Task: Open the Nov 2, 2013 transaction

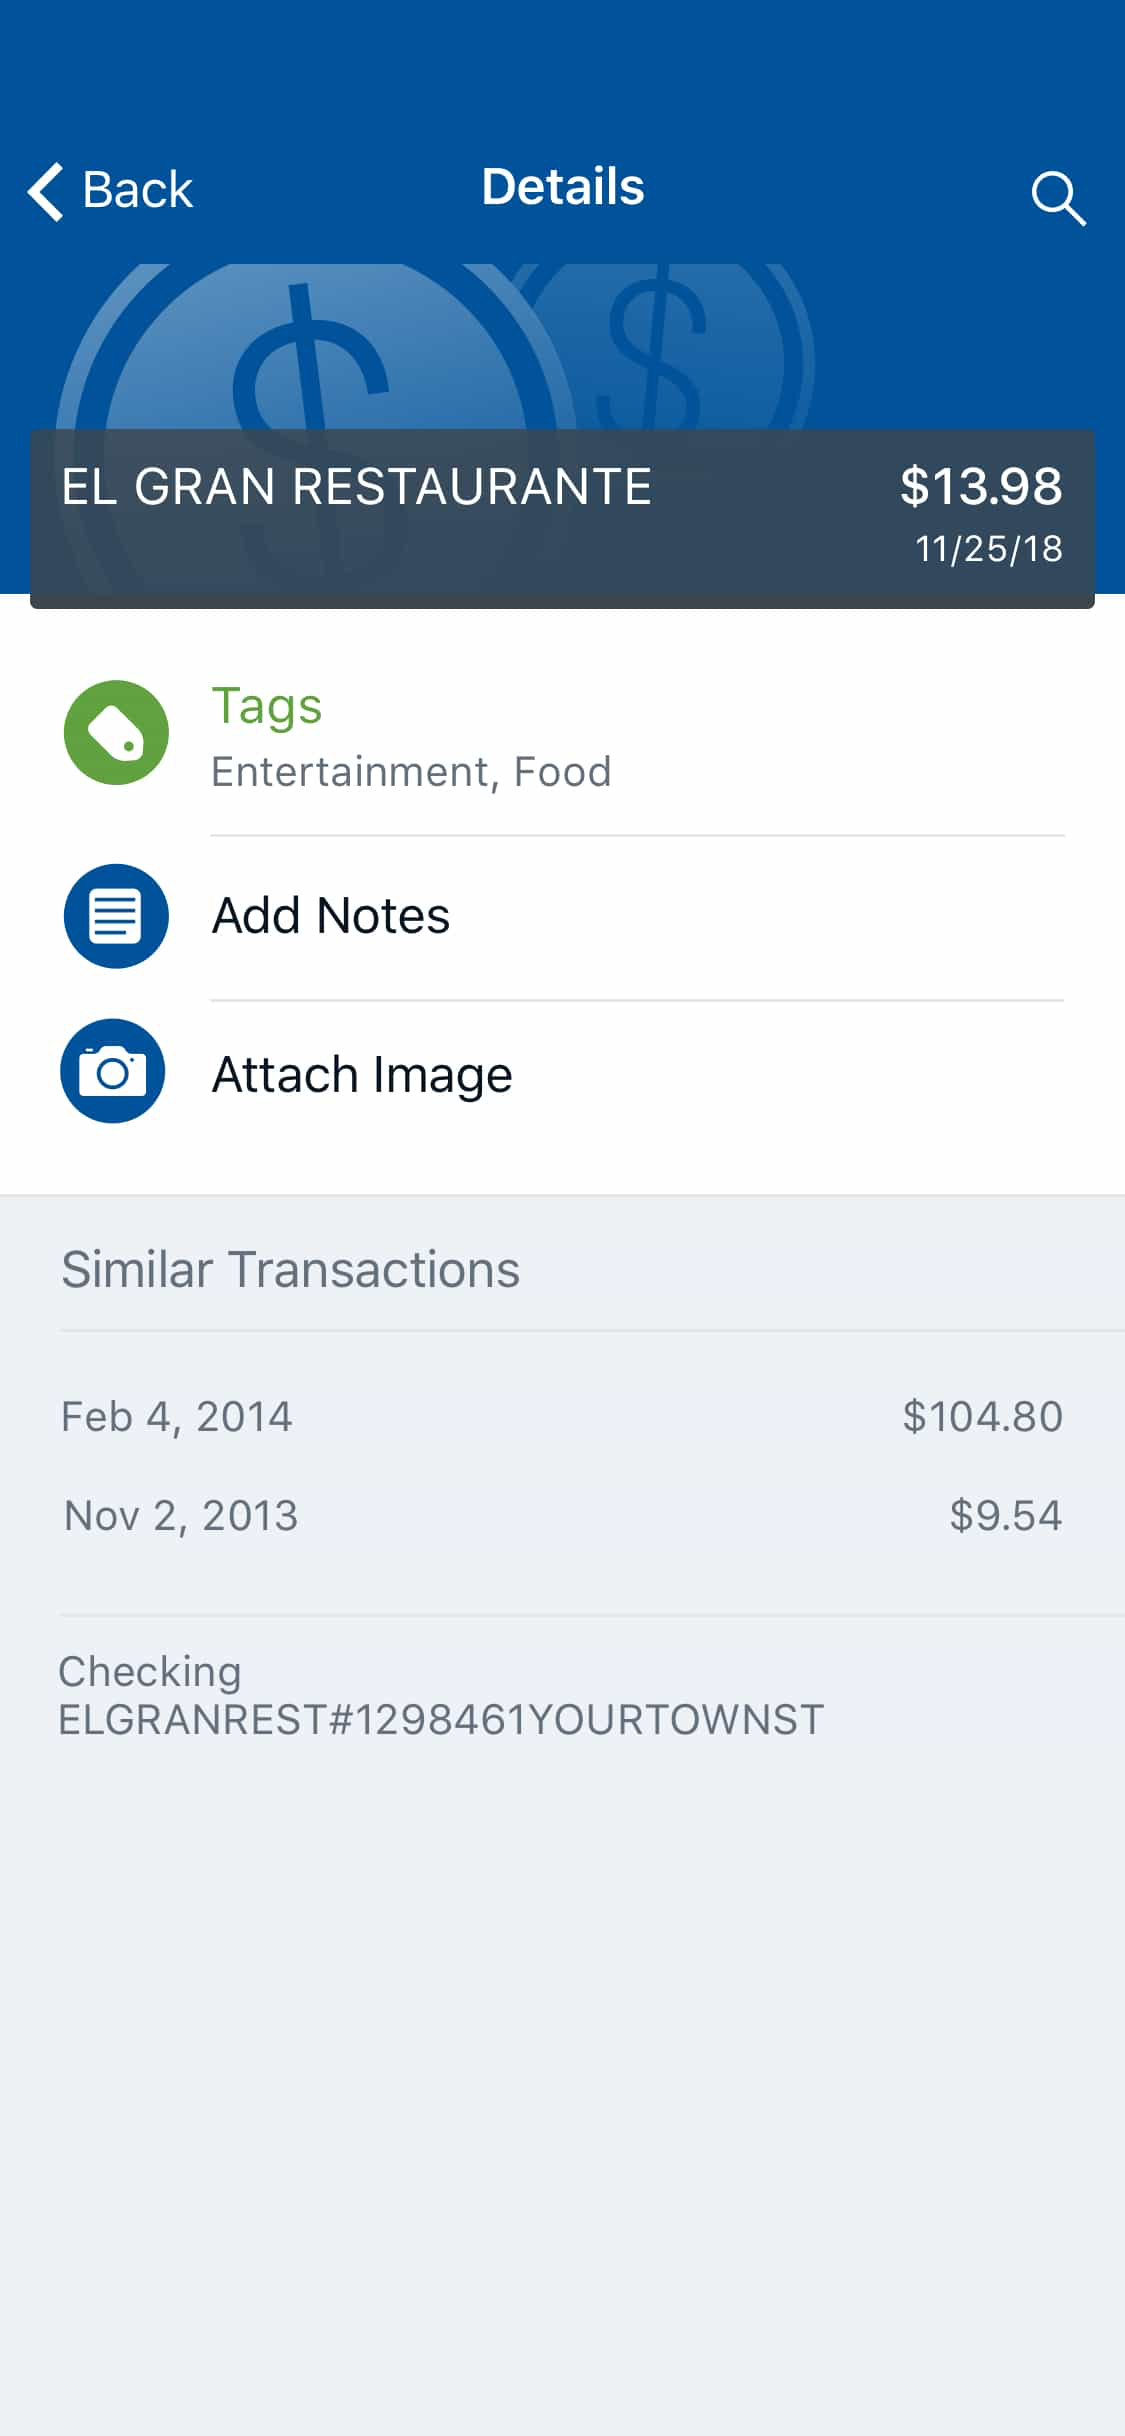Action: [x=562, y=1516]
